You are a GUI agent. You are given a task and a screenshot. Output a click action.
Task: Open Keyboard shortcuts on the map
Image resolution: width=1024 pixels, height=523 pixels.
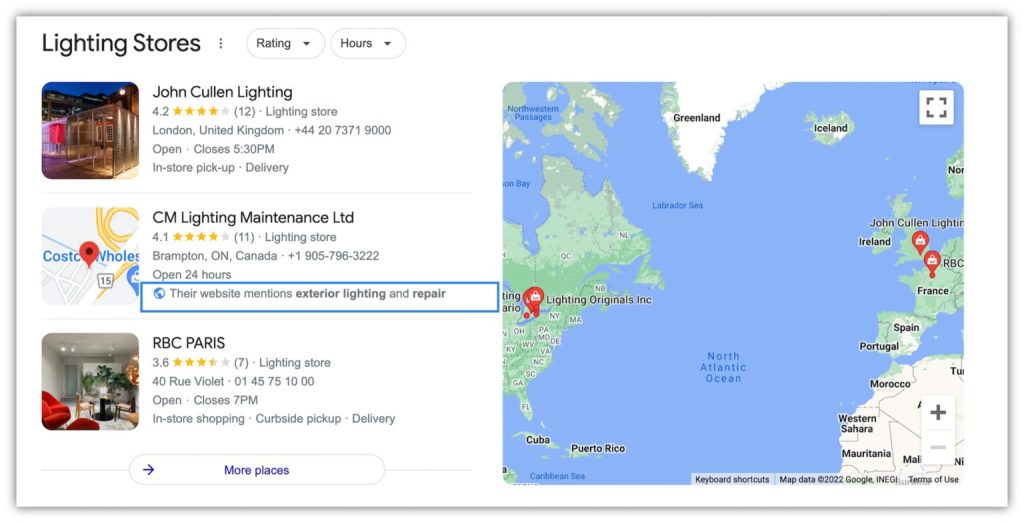point(732,479)
